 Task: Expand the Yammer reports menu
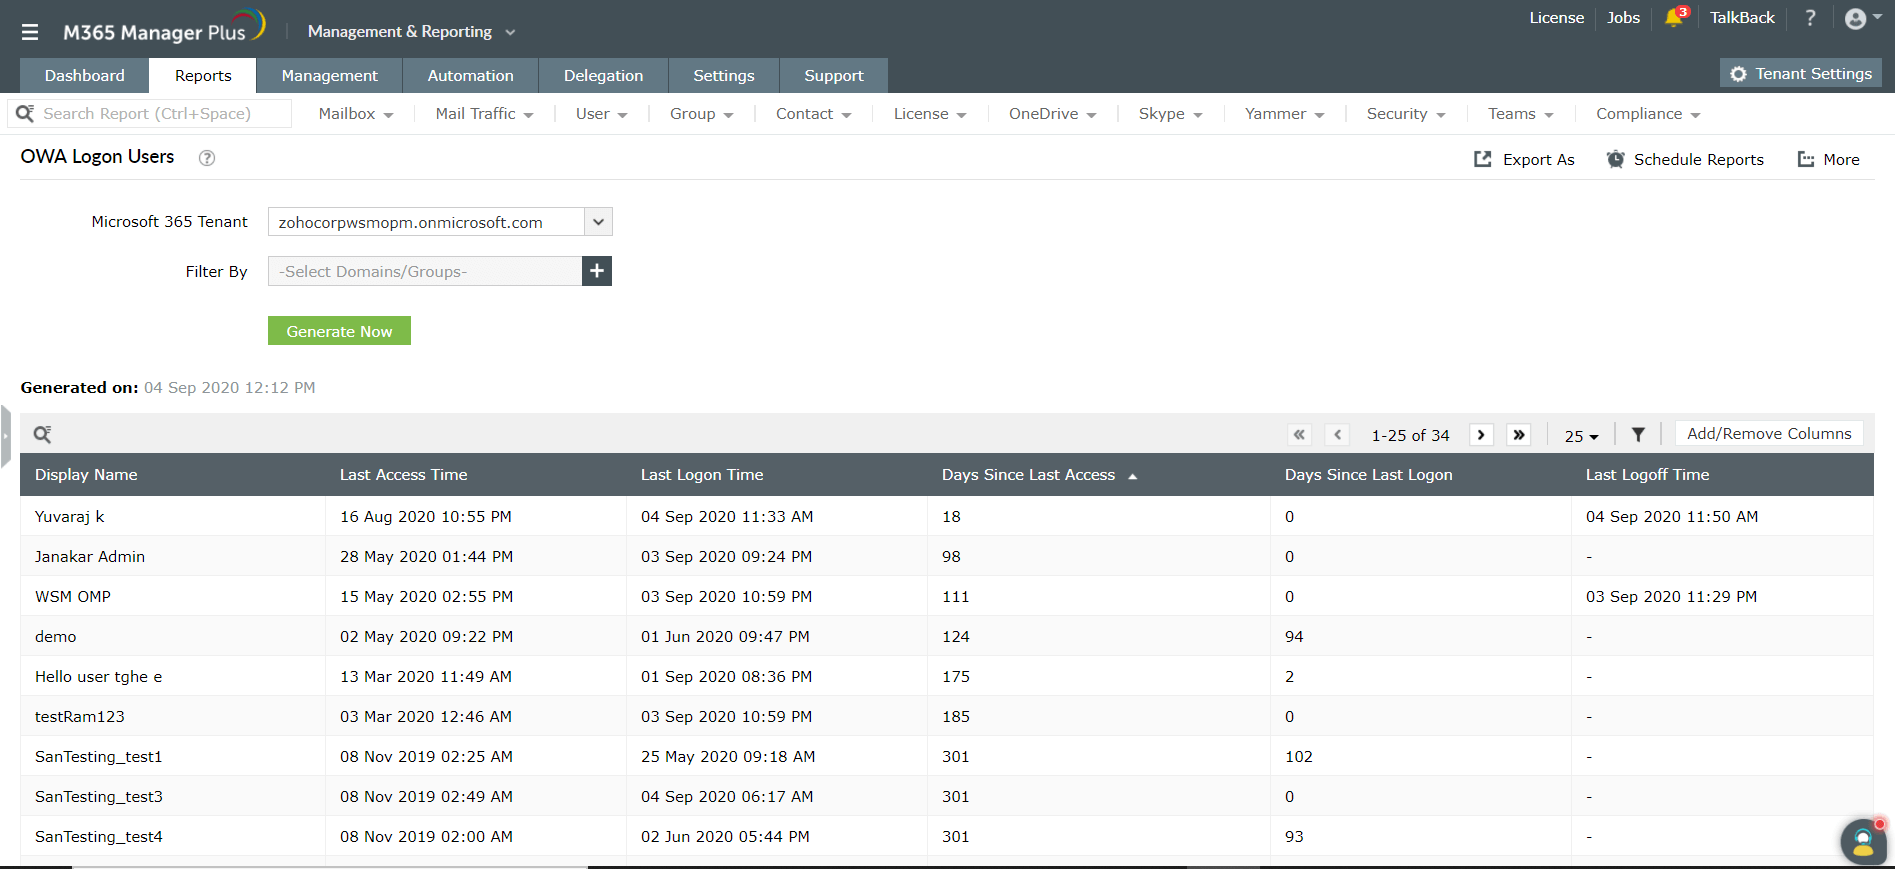point(1284,114)
